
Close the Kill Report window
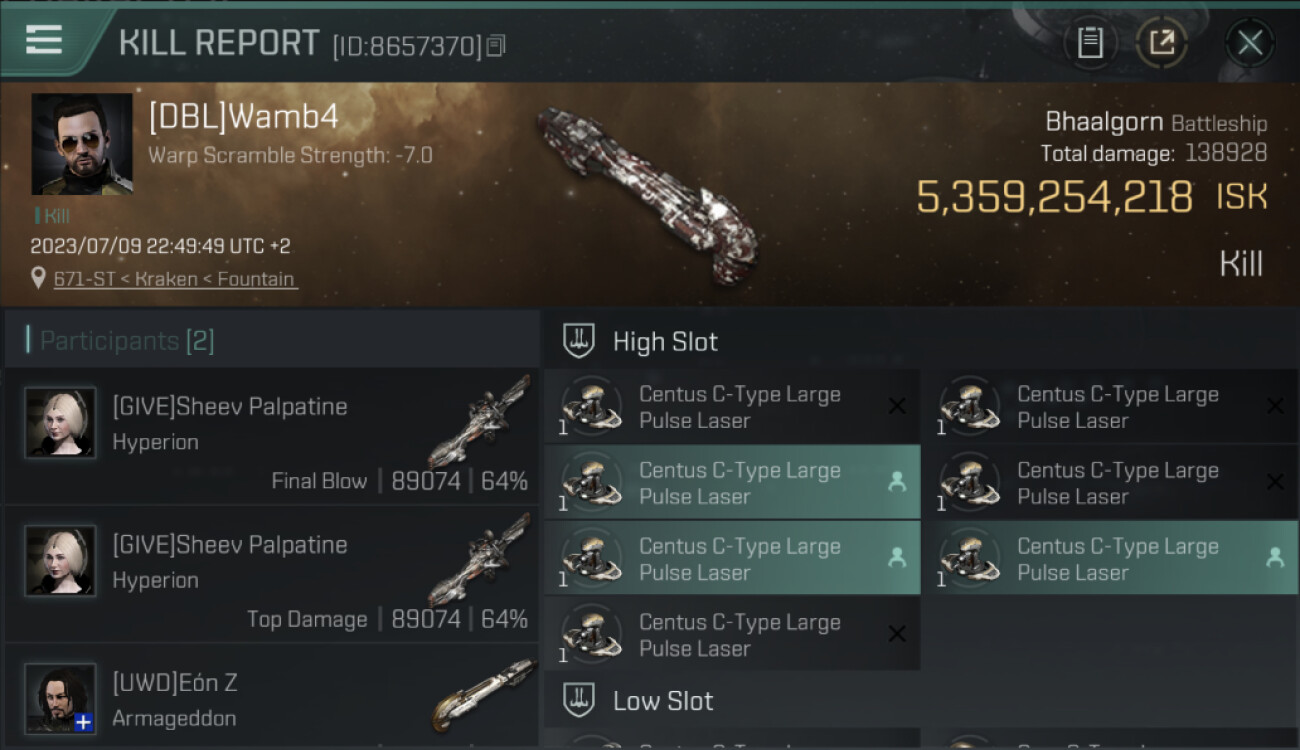click(x=1249, y=43)
